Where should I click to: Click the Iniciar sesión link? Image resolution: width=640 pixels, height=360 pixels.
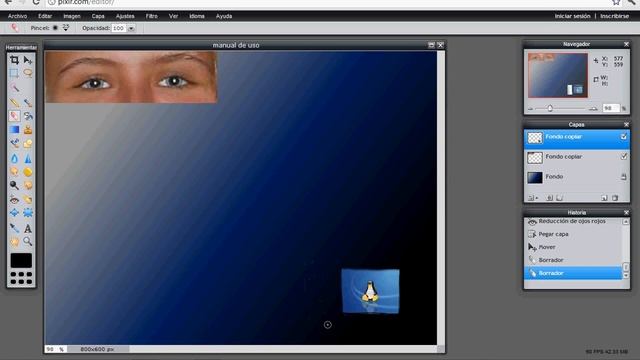(x=572, y=16)
